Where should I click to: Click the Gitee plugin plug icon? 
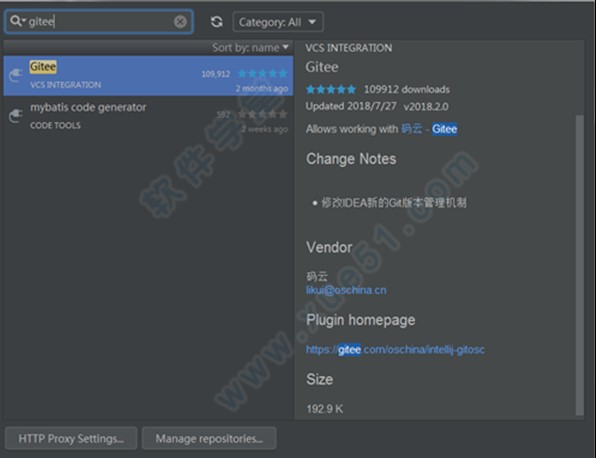pyautogui.click(x=16, y=75)
